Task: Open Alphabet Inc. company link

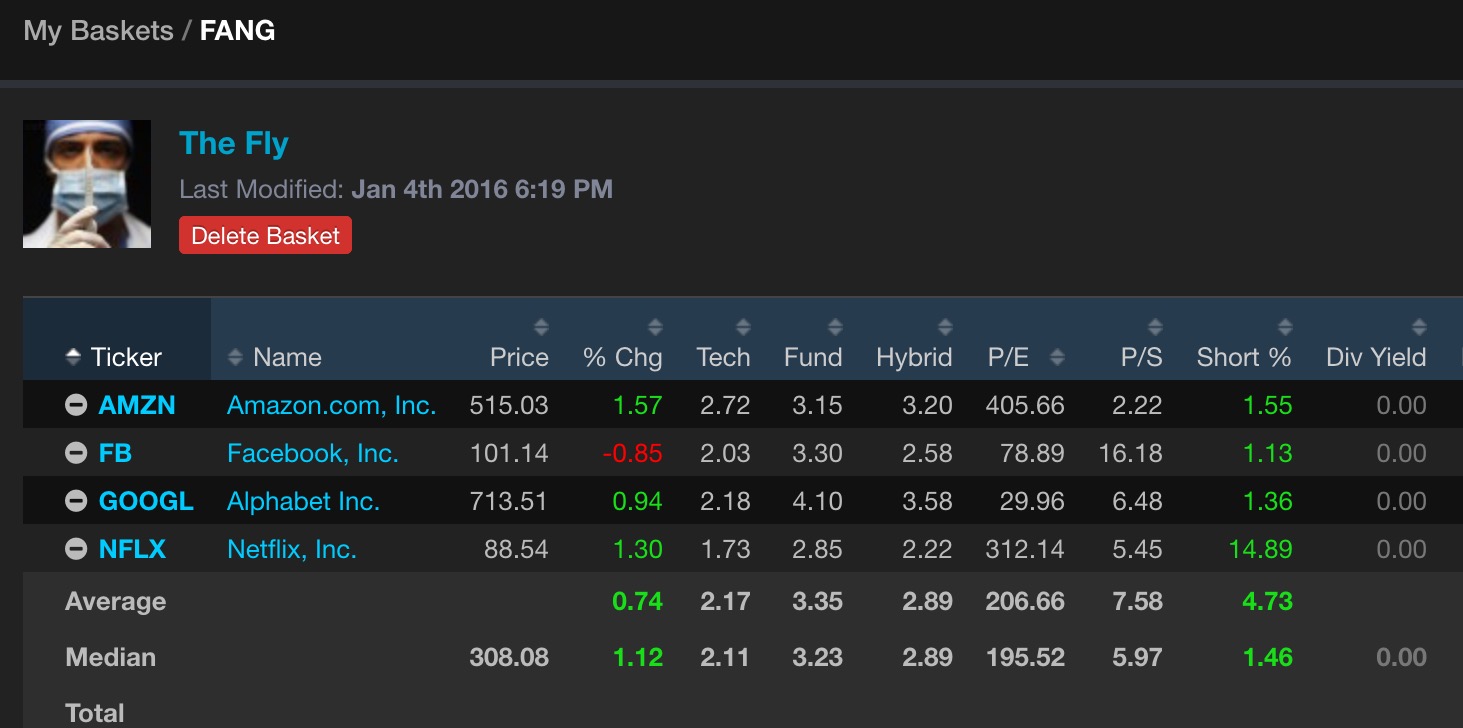Action: coord(303,501)
